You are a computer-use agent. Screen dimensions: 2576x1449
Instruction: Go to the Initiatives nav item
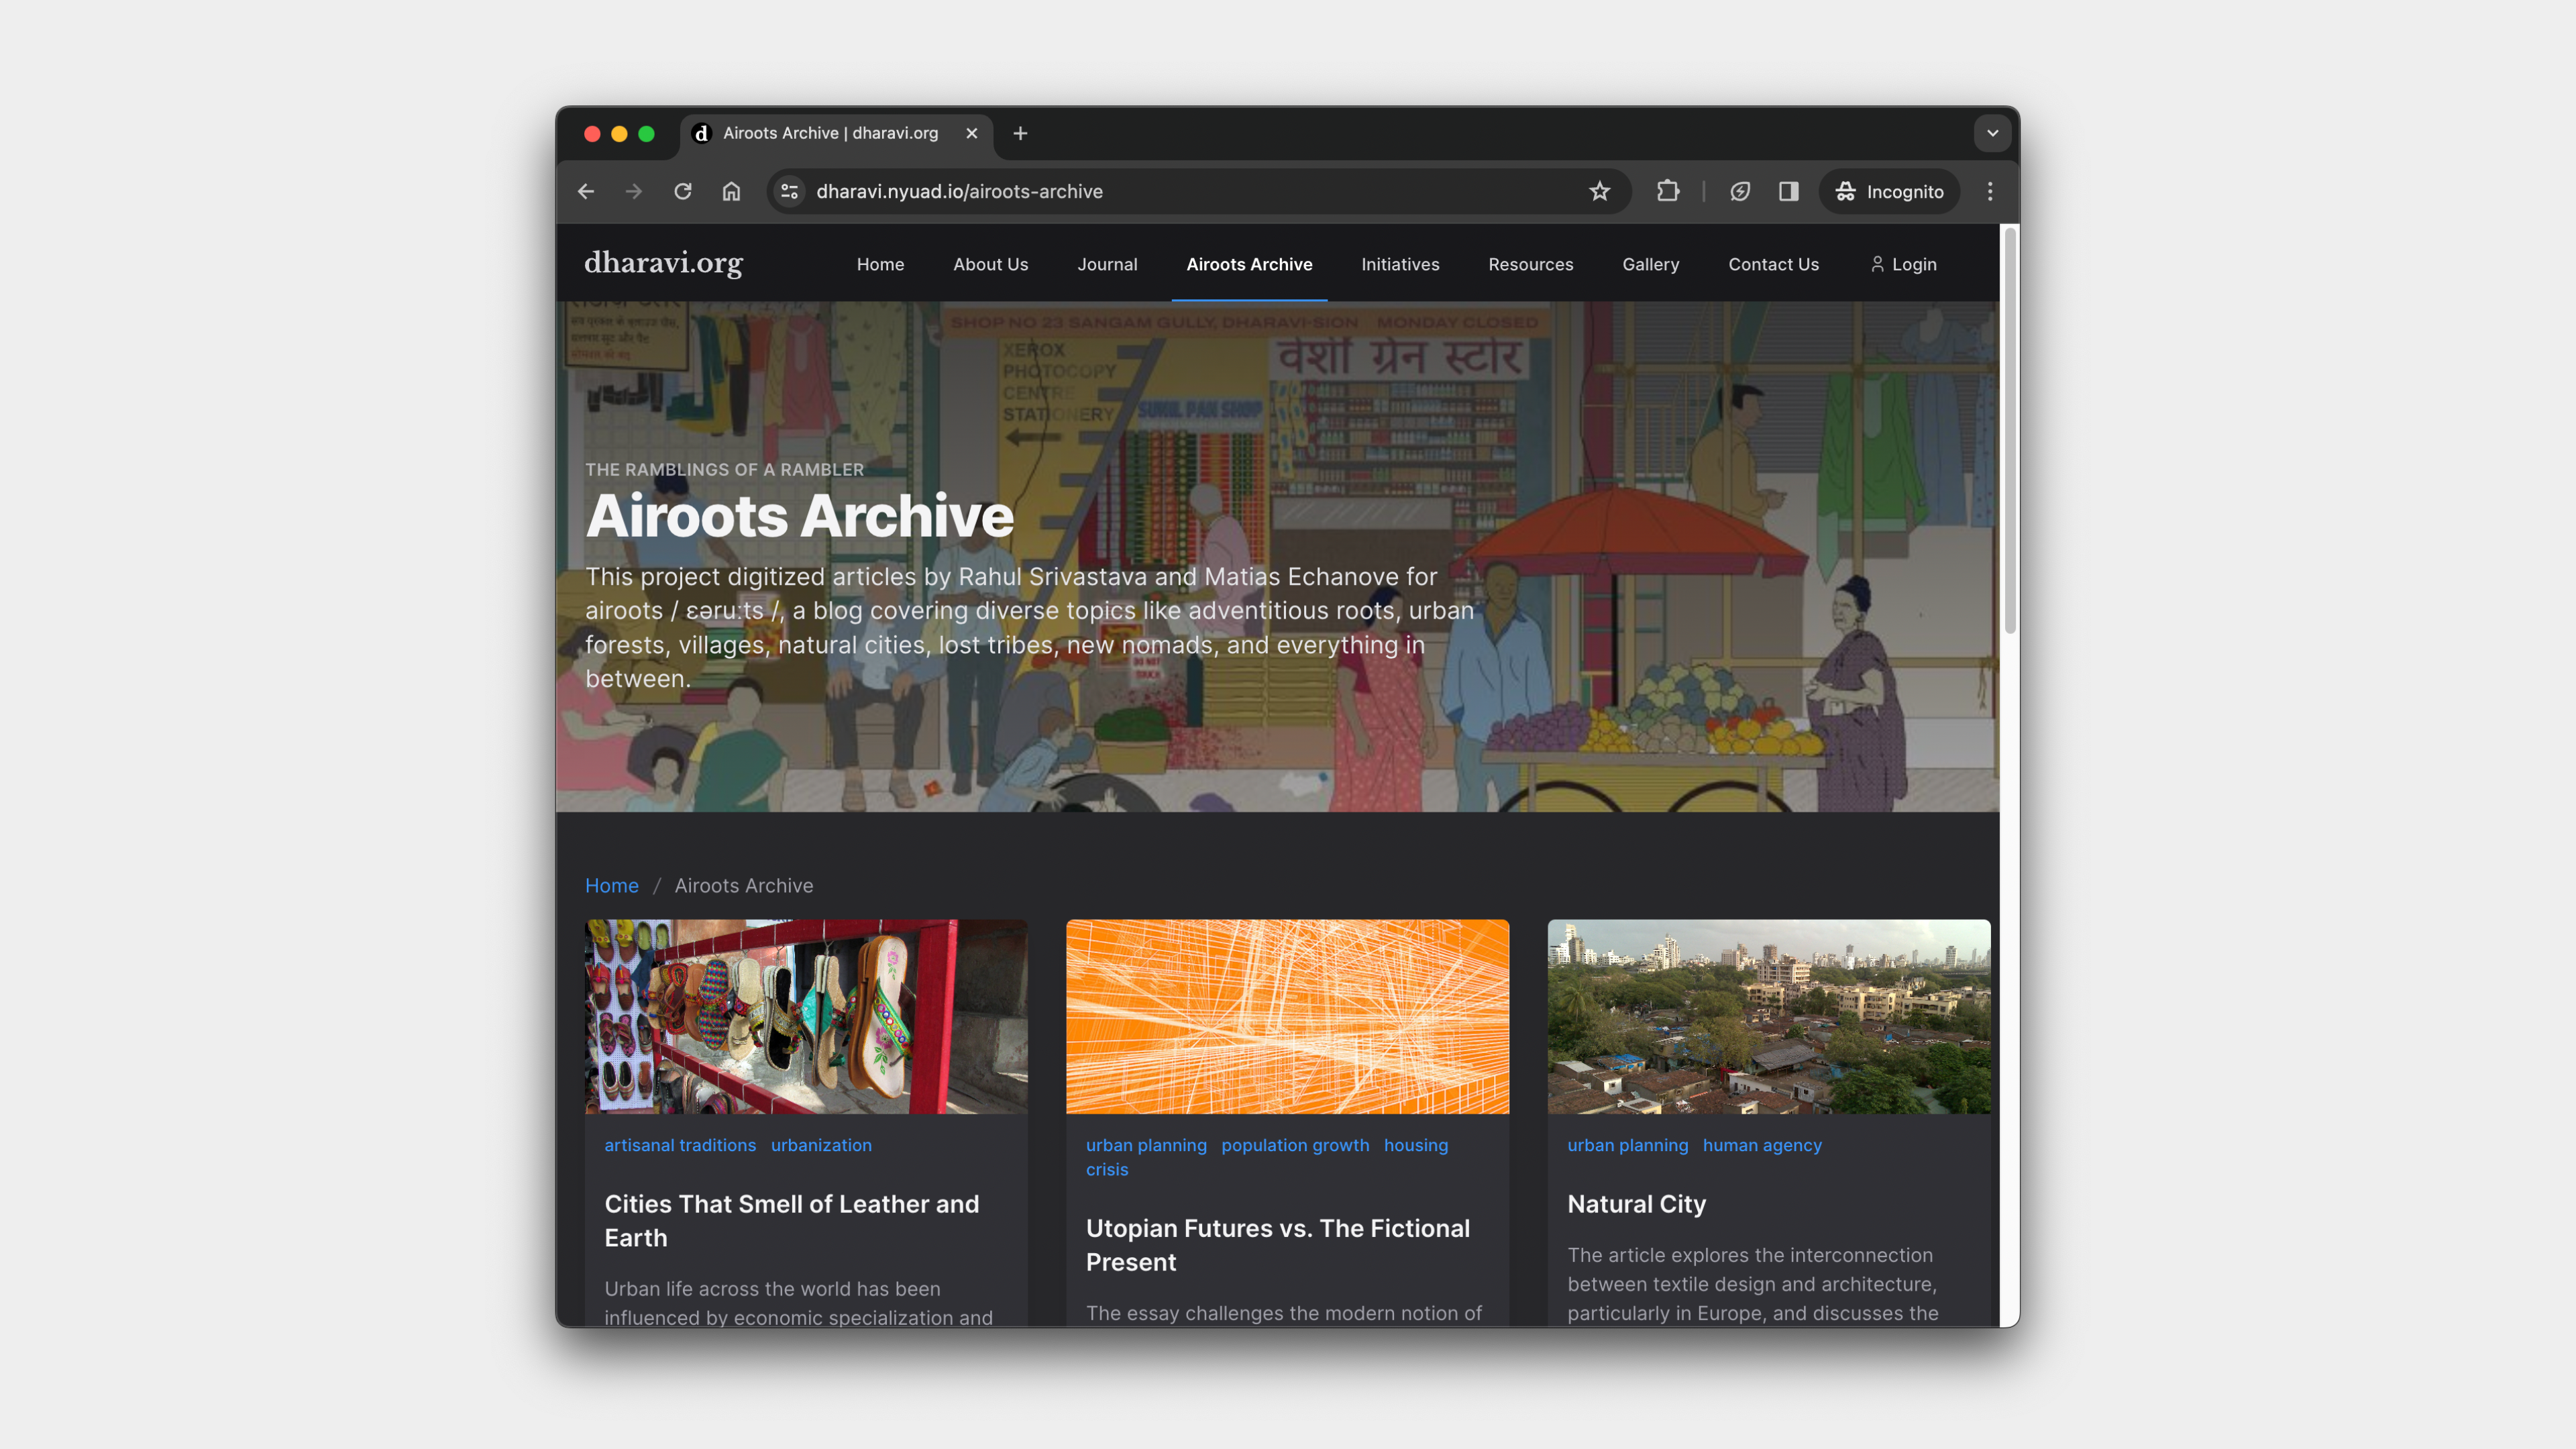pos(1399,264)
